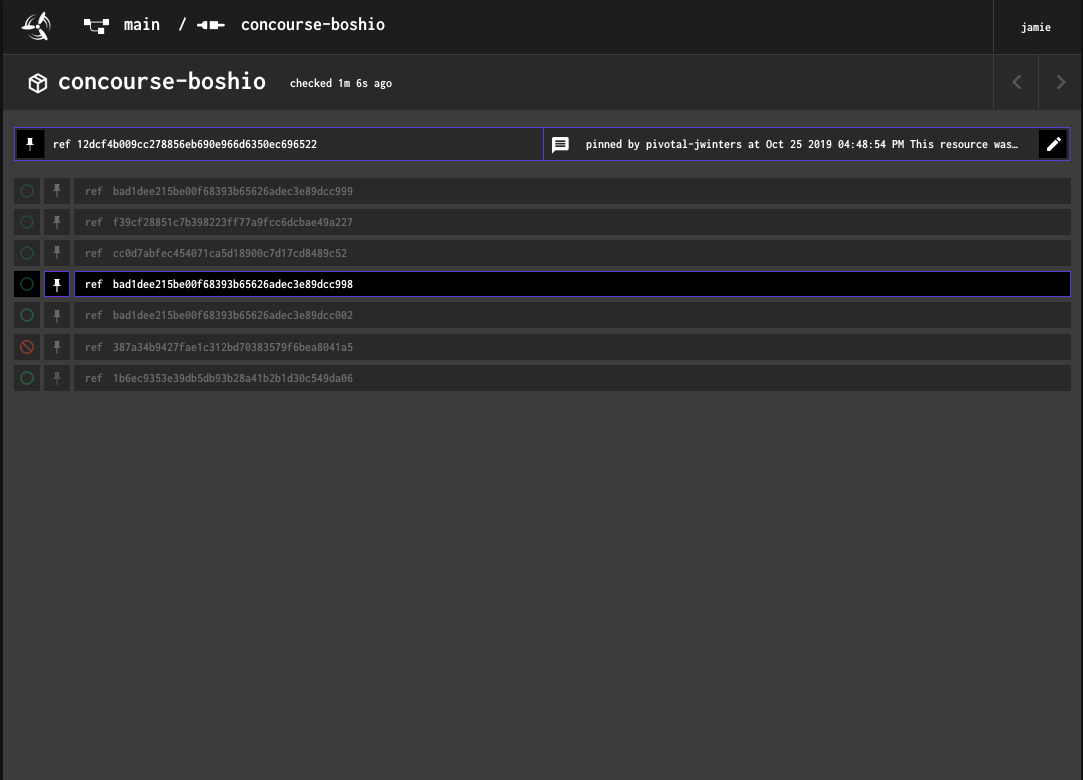1083x780 pixels.
Task: Pin version 1b6ec9353e39...
Action: coord(57,378)
